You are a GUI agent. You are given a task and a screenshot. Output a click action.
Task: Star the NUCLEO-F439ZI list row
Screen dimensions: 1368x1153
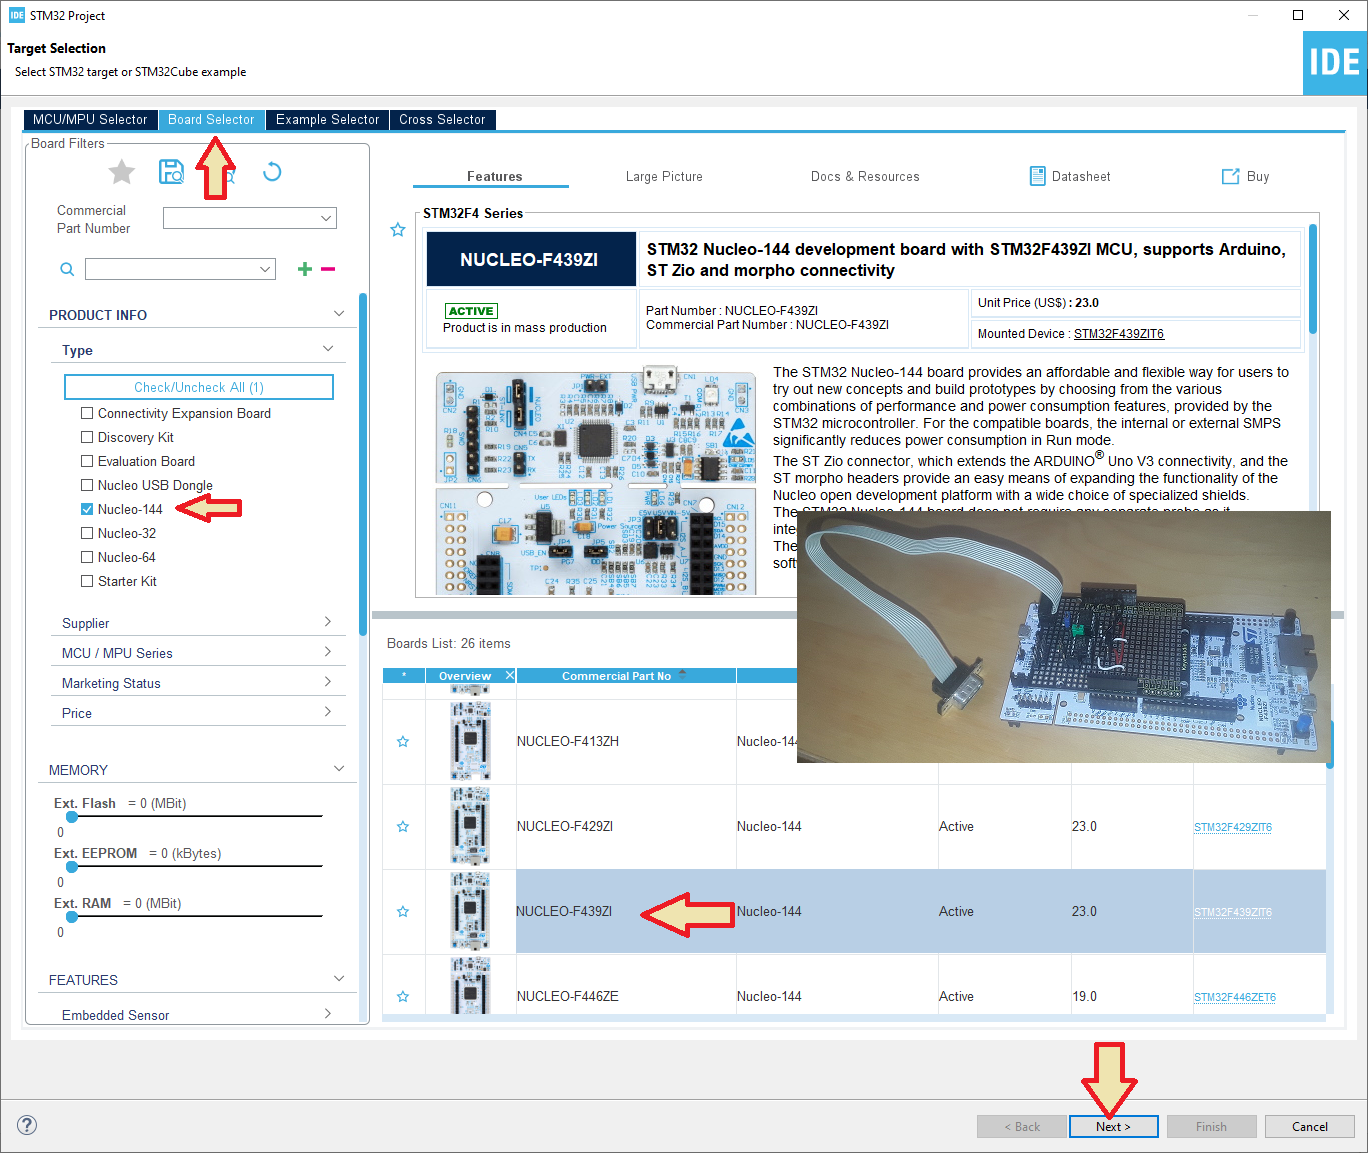[x=403, y=912]
